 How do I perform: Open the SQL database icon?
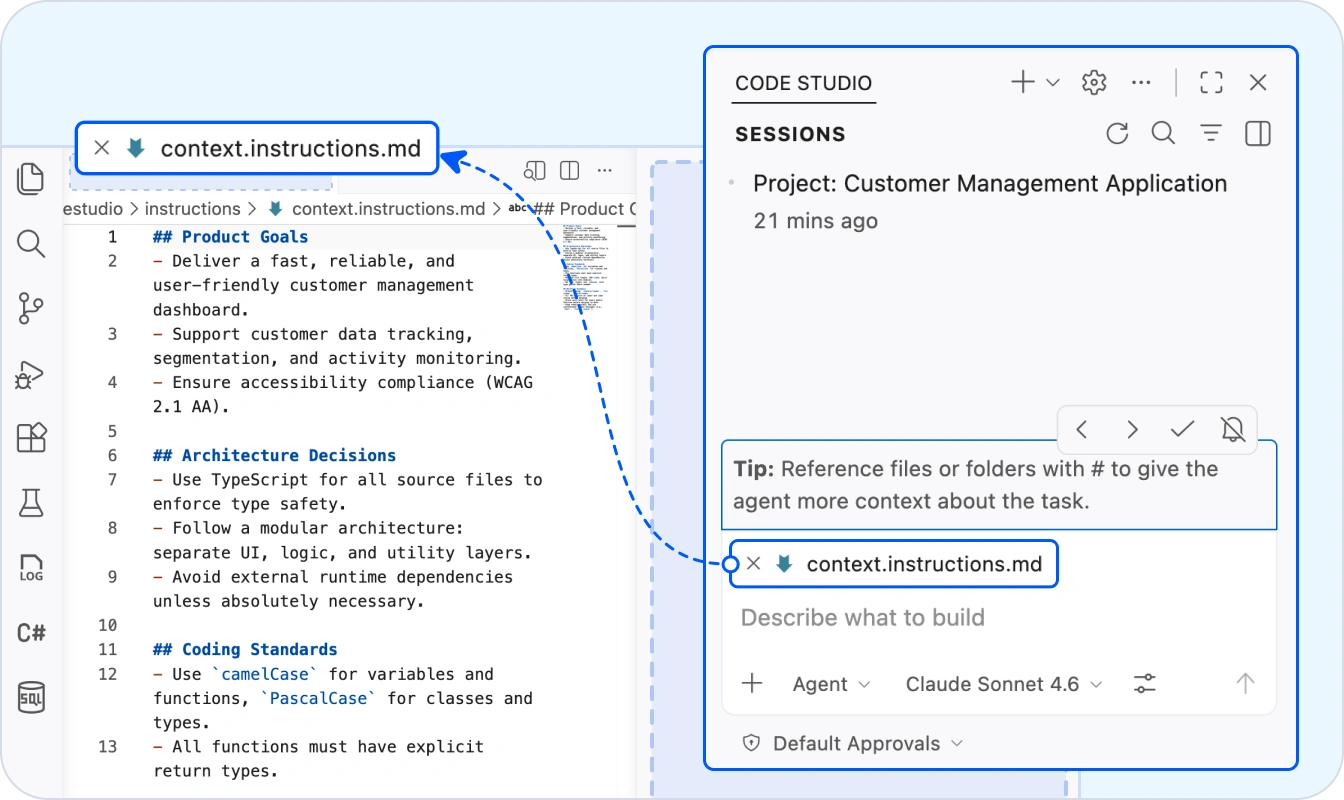31,697
